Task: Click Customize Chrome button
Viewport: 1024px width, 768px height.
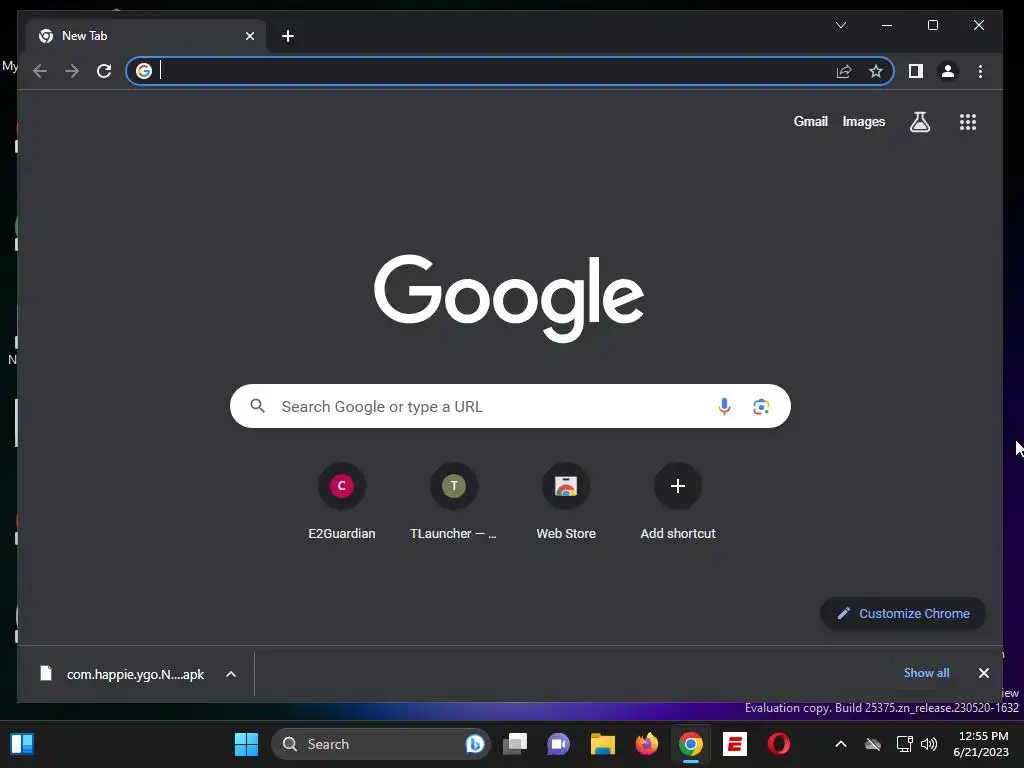Action: point(903,613)
